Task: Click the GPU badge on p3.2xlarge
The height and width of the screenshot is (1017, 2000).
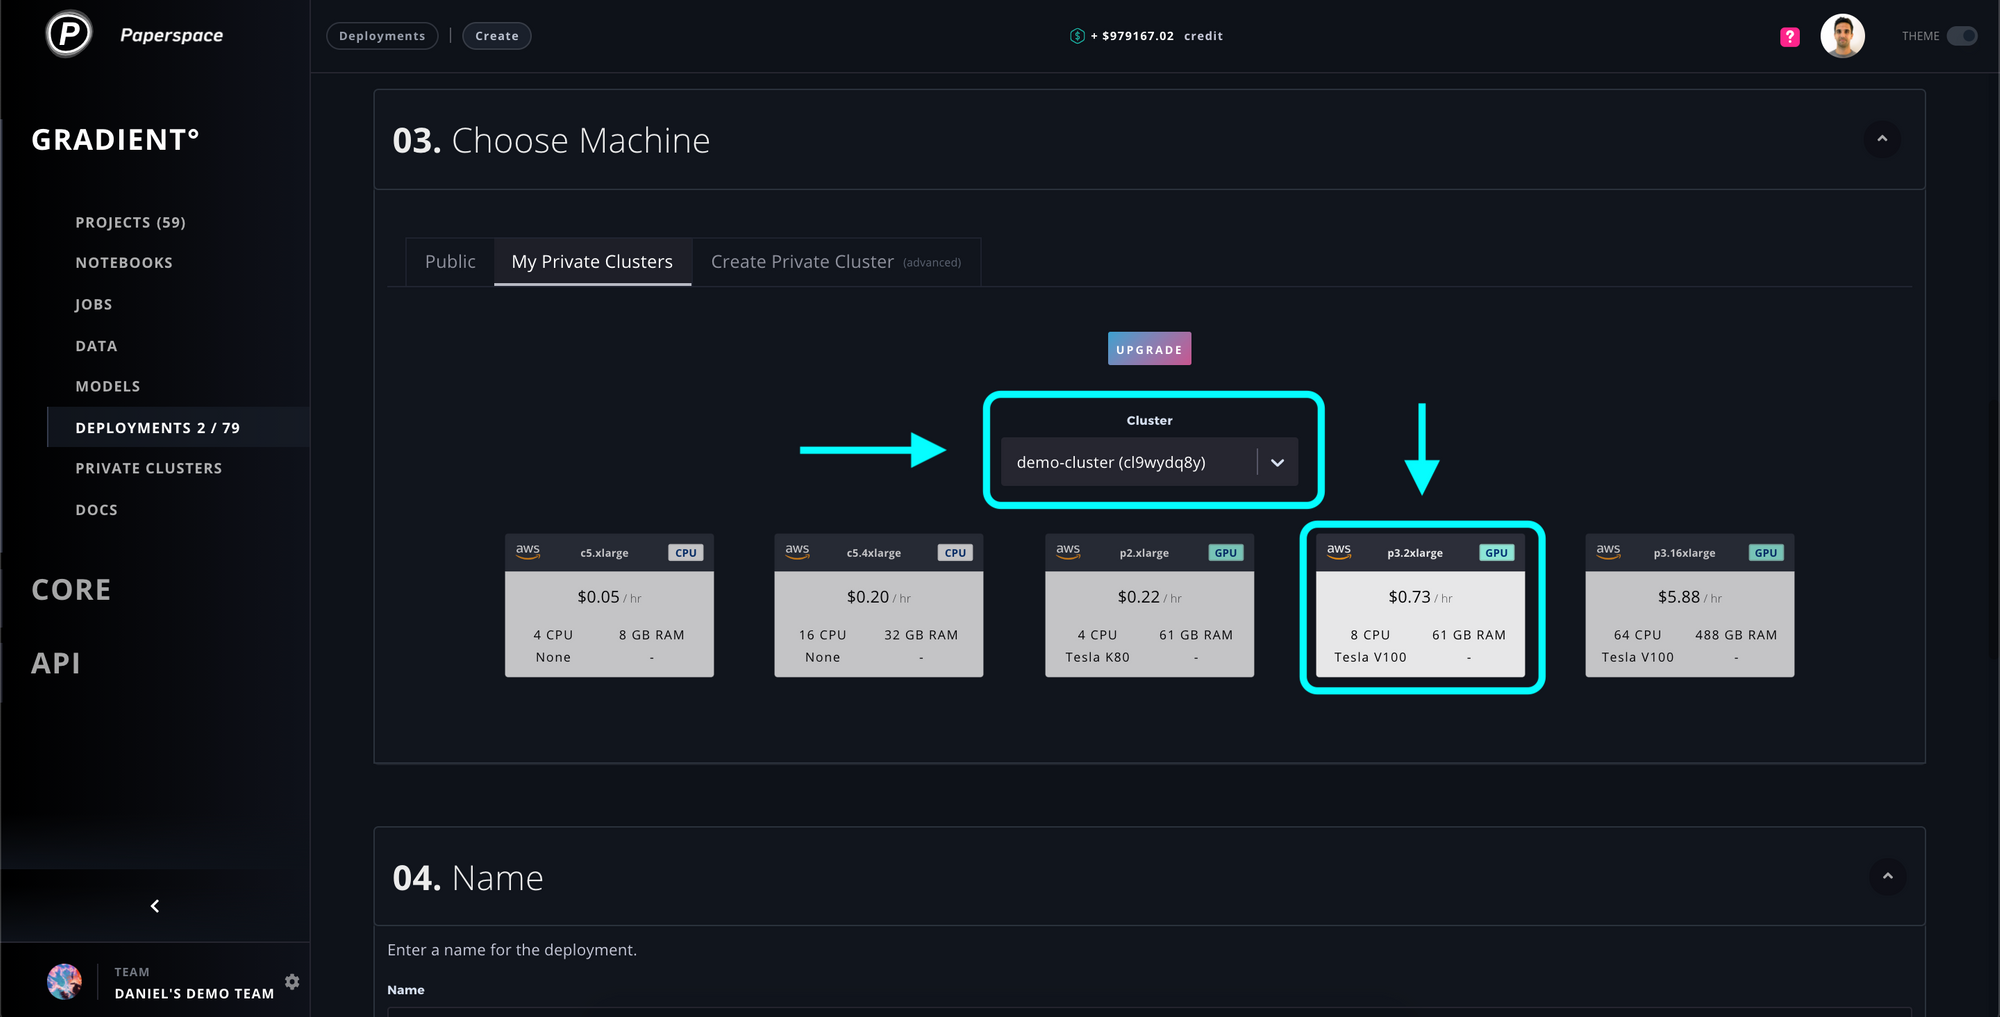Action: pyautogui.click(x=1497, y=553)
